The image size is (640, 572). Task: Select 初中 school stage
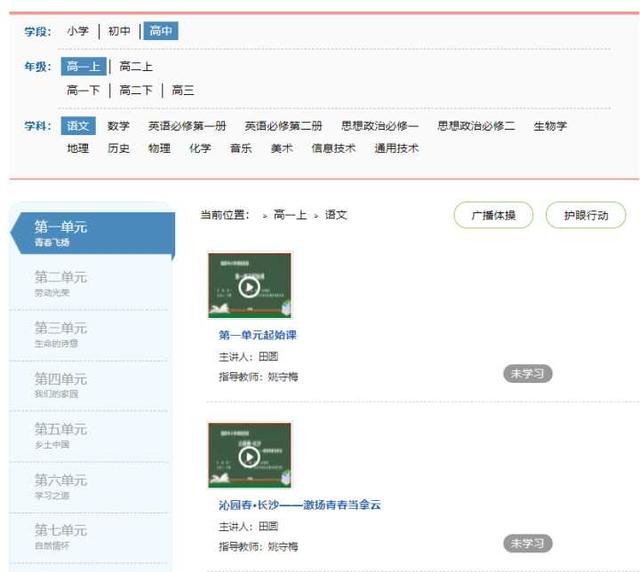pos(119,31)
